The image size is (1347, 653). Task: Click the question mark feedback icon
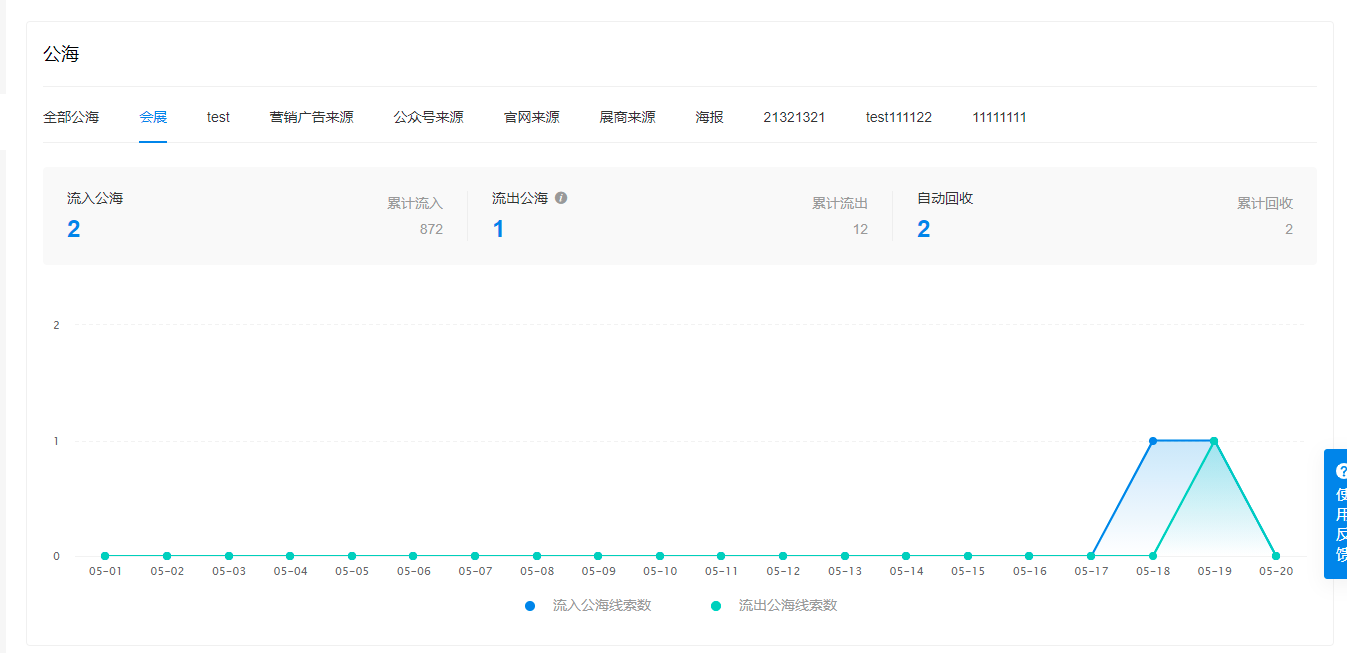1341,471
